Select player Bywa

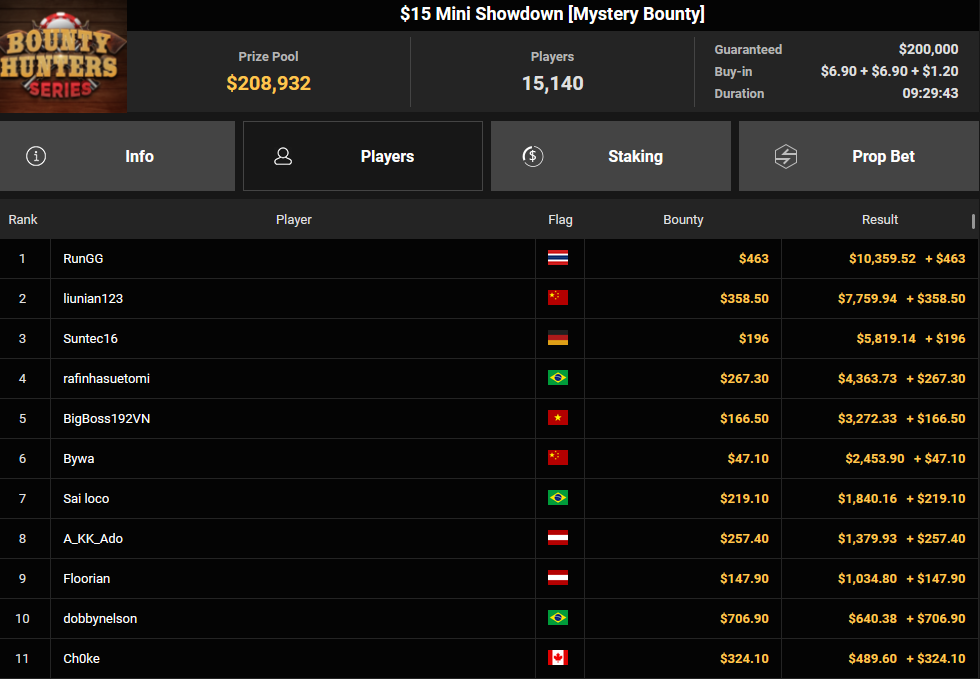[x=79, y=458]
